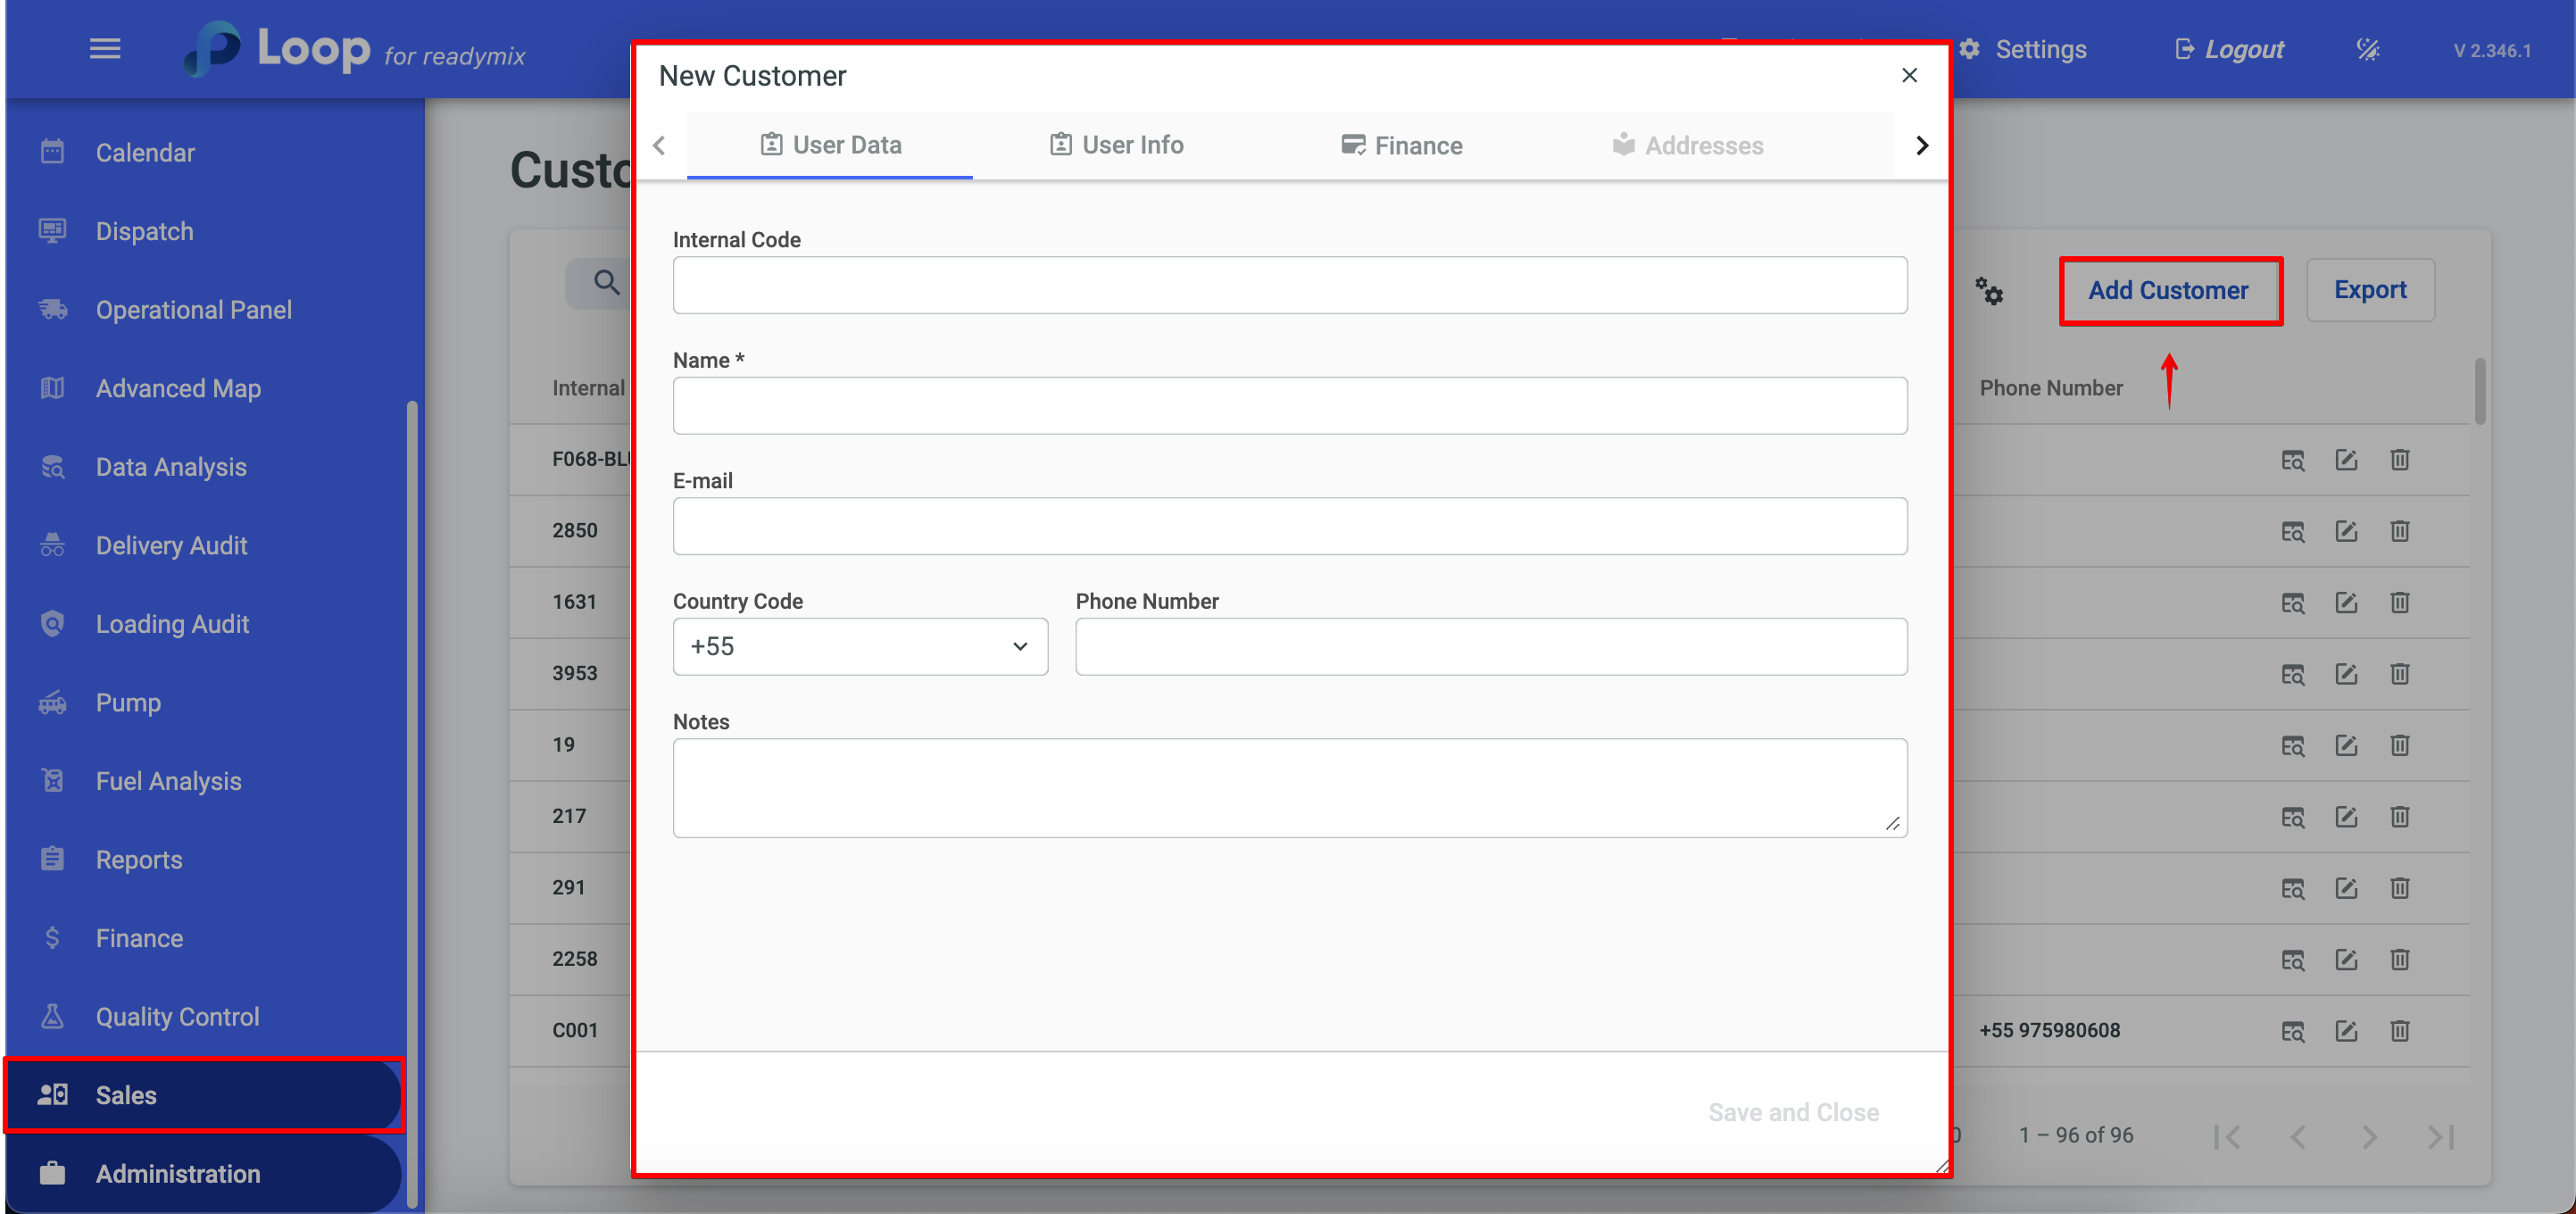Screen dimensions: 2576x1214
Task: Click the Logout link
Action: (x=2229, y=49)
